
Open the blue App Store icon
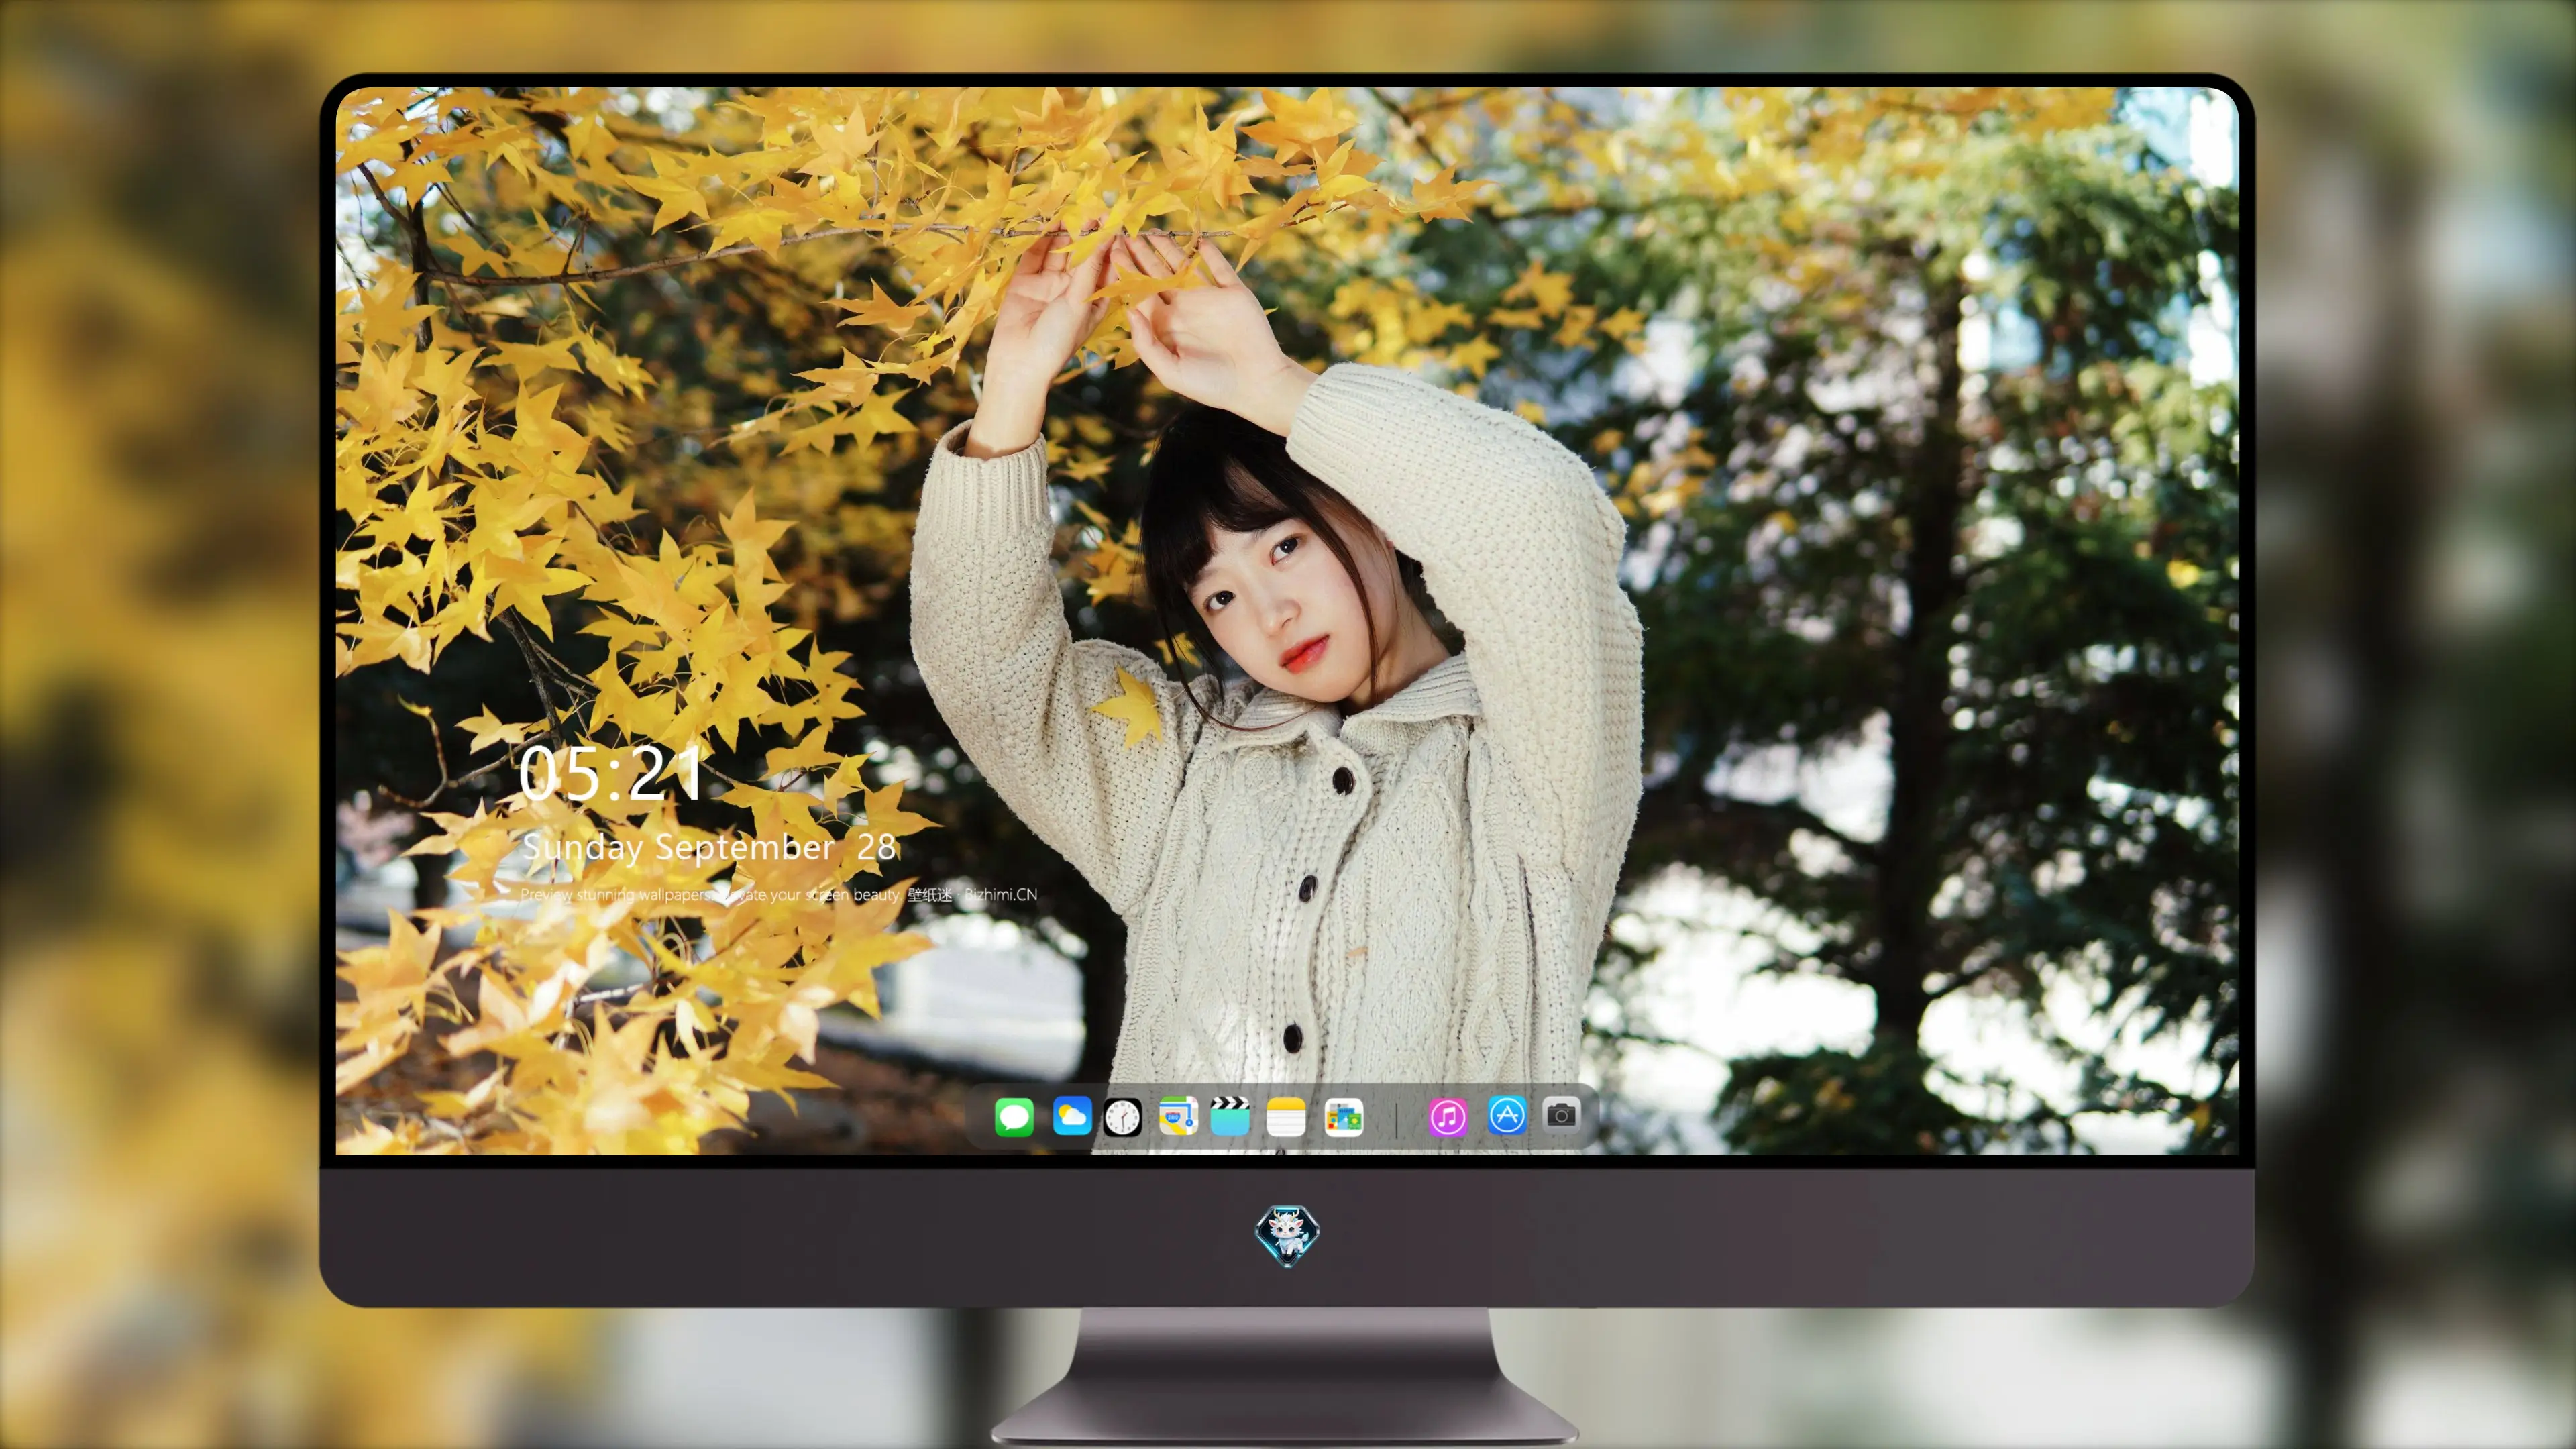(x=1507, y=1115)
